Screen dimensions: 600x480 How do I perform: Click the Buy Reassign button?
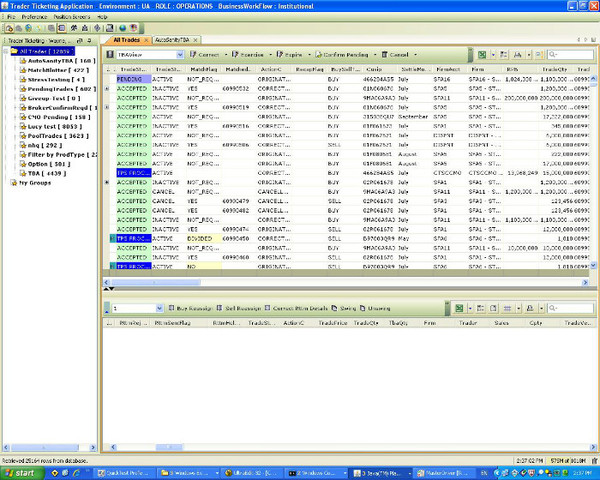click(190, 308)
